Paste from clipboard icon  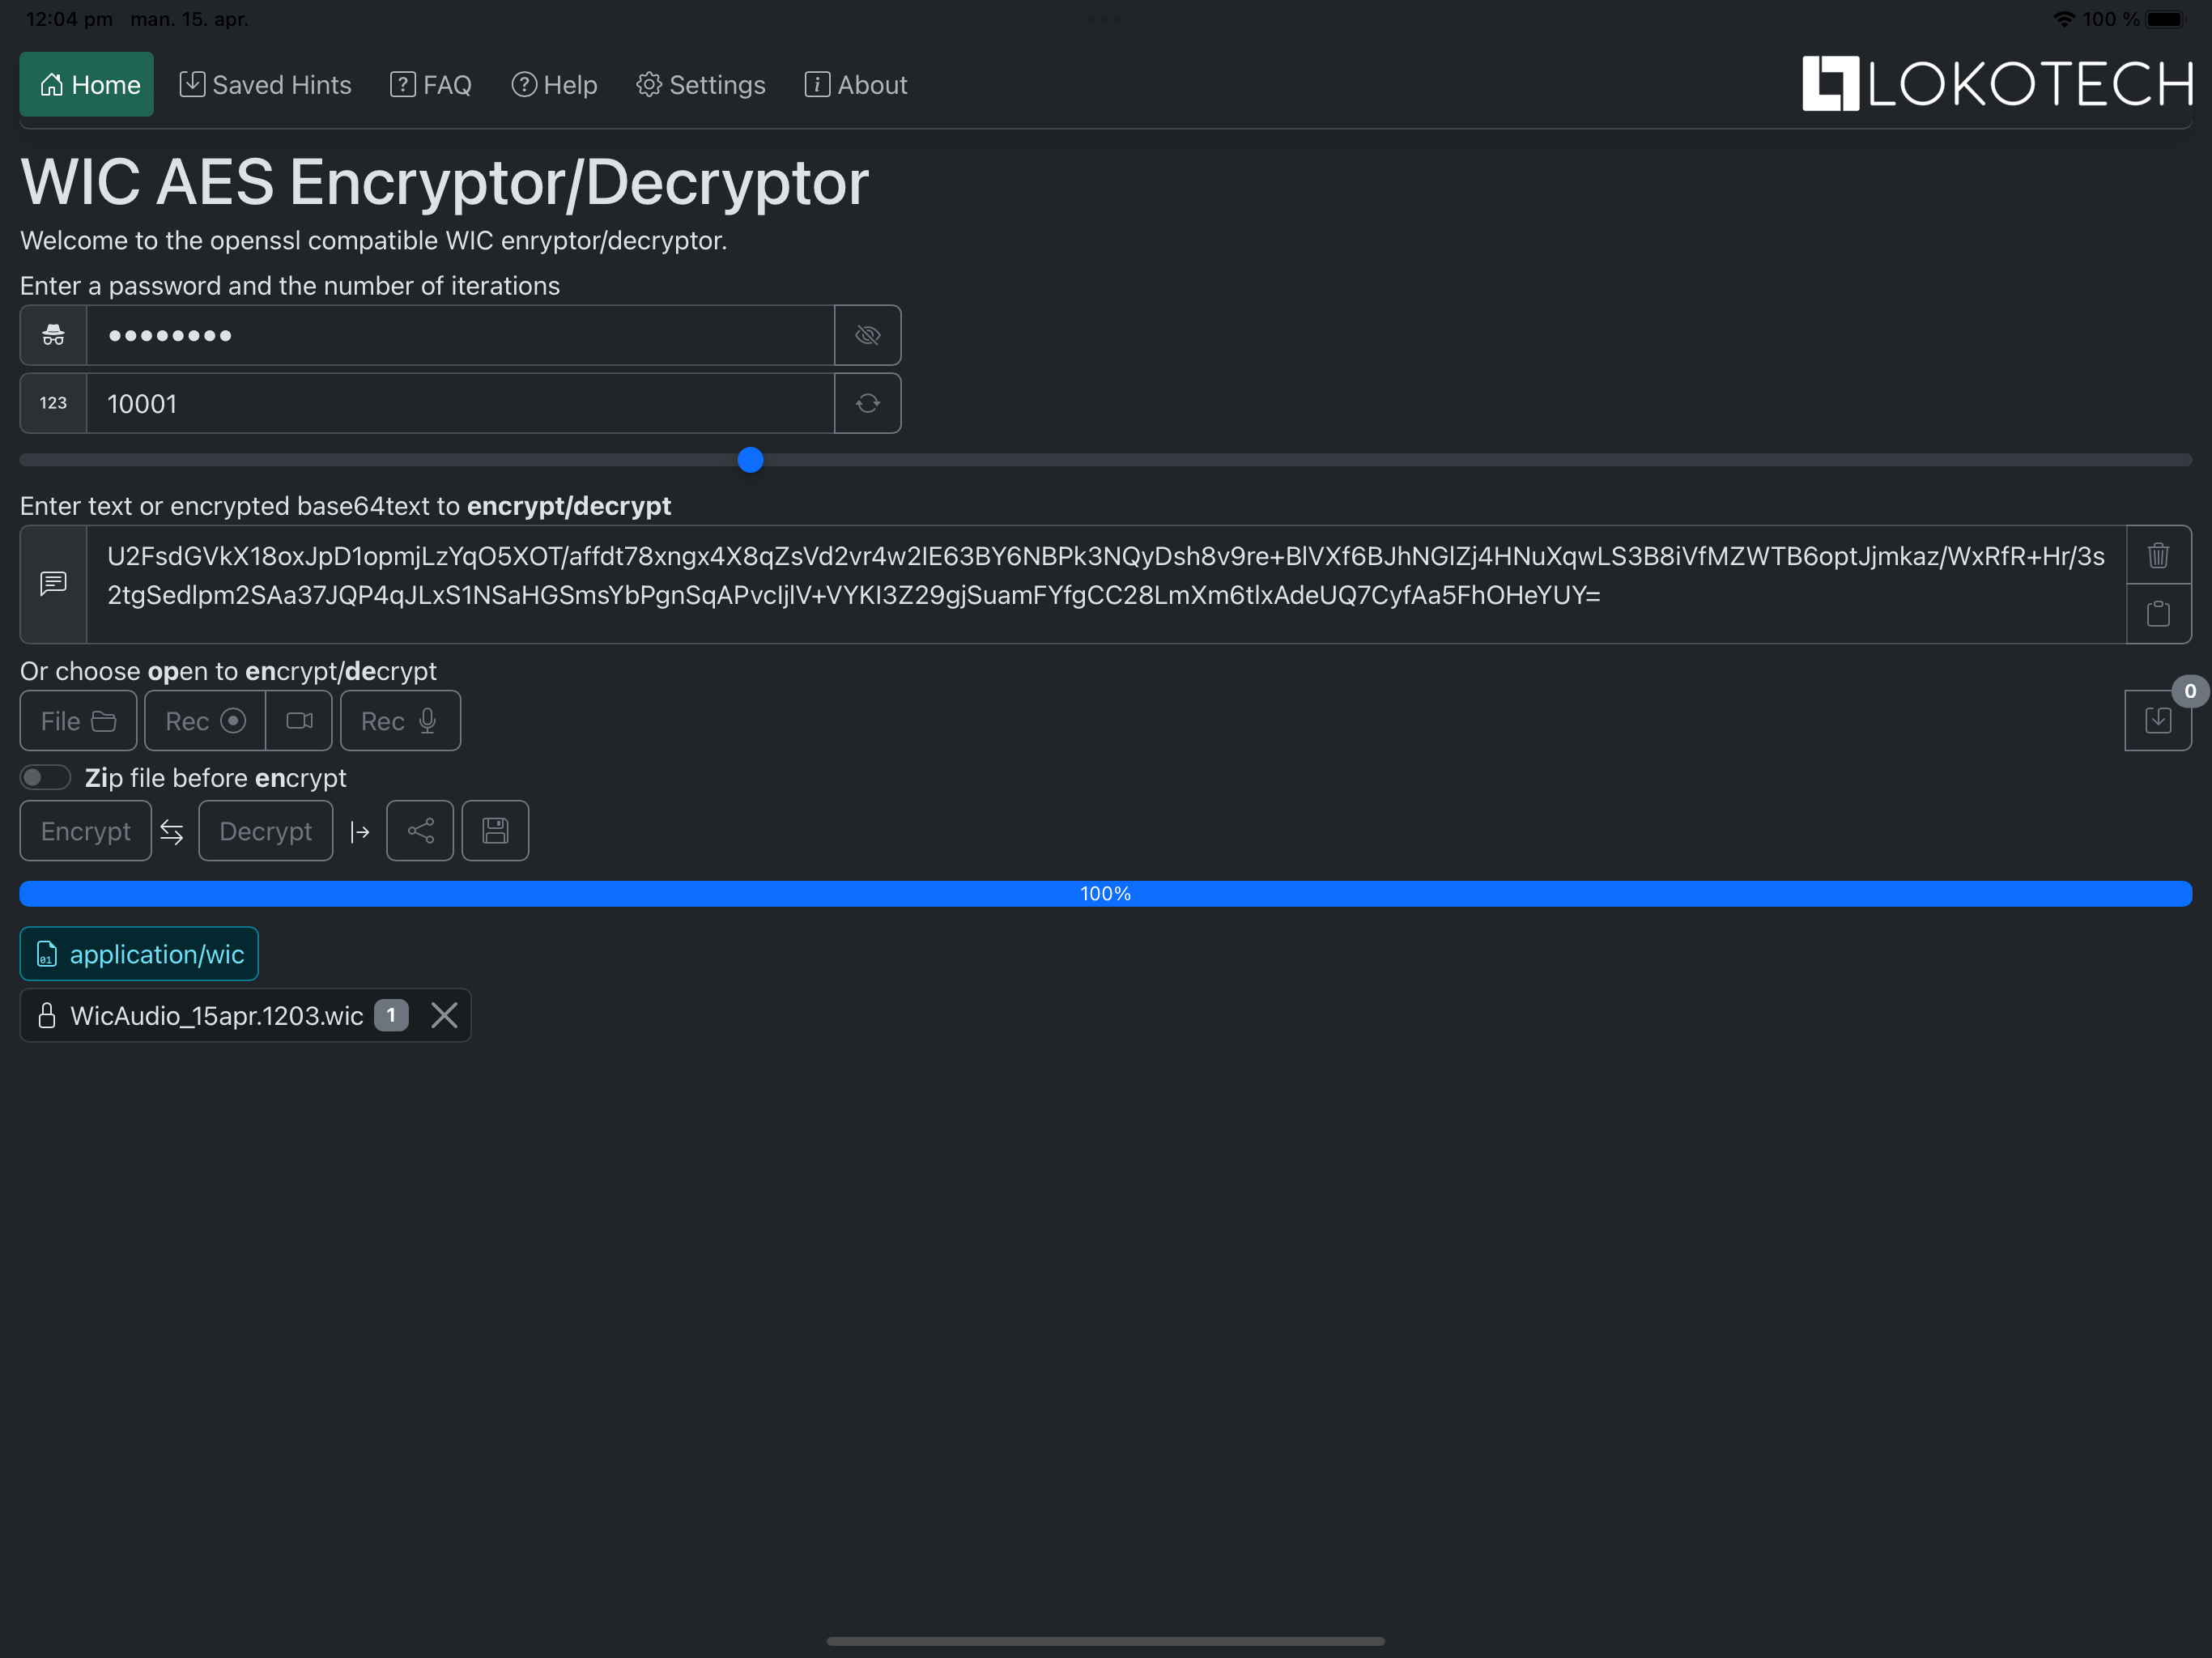(2158, 613)
